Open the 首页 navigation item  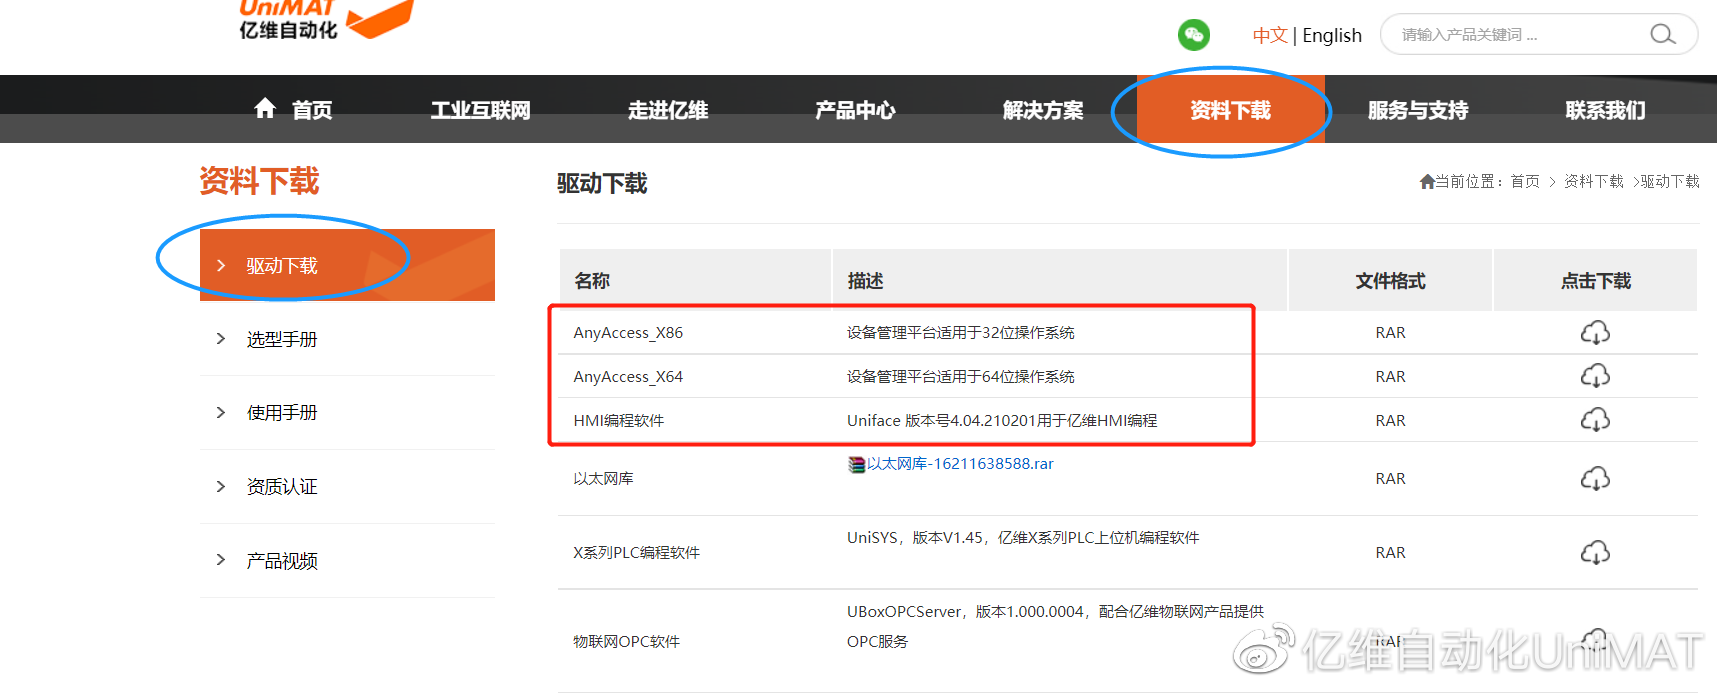(x=312, y=110)
